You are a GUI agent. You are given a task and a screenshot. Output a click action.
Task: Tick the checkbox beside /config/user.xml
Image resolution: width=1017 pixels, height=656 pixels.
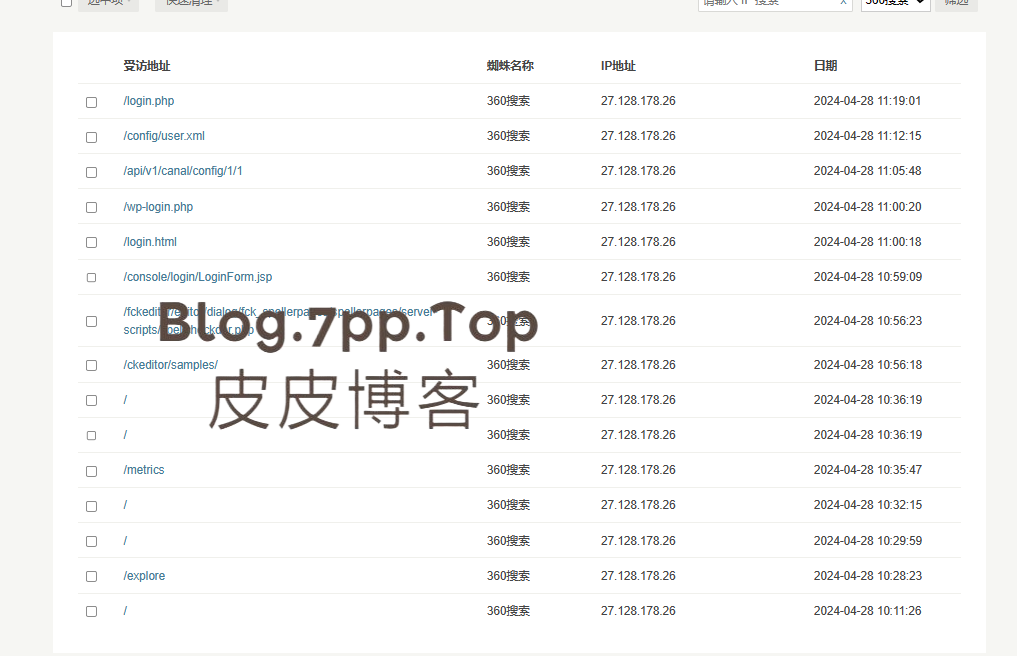[x=92, y=137]
